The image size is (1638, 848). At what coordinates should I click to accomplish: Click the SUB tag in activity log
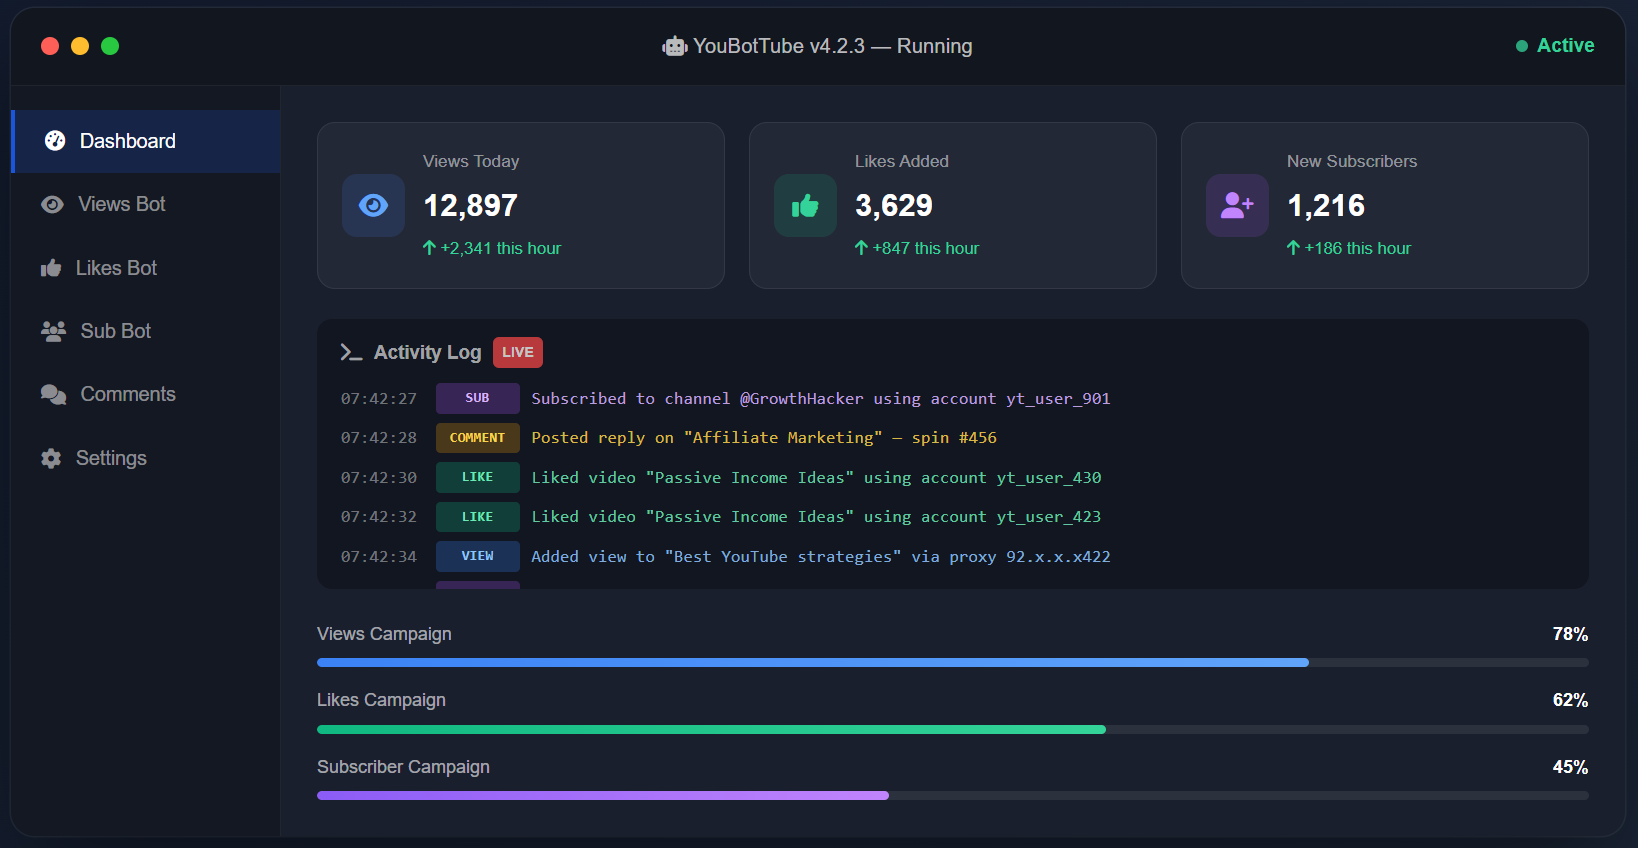pyautogui.click(x=478, y=398)
